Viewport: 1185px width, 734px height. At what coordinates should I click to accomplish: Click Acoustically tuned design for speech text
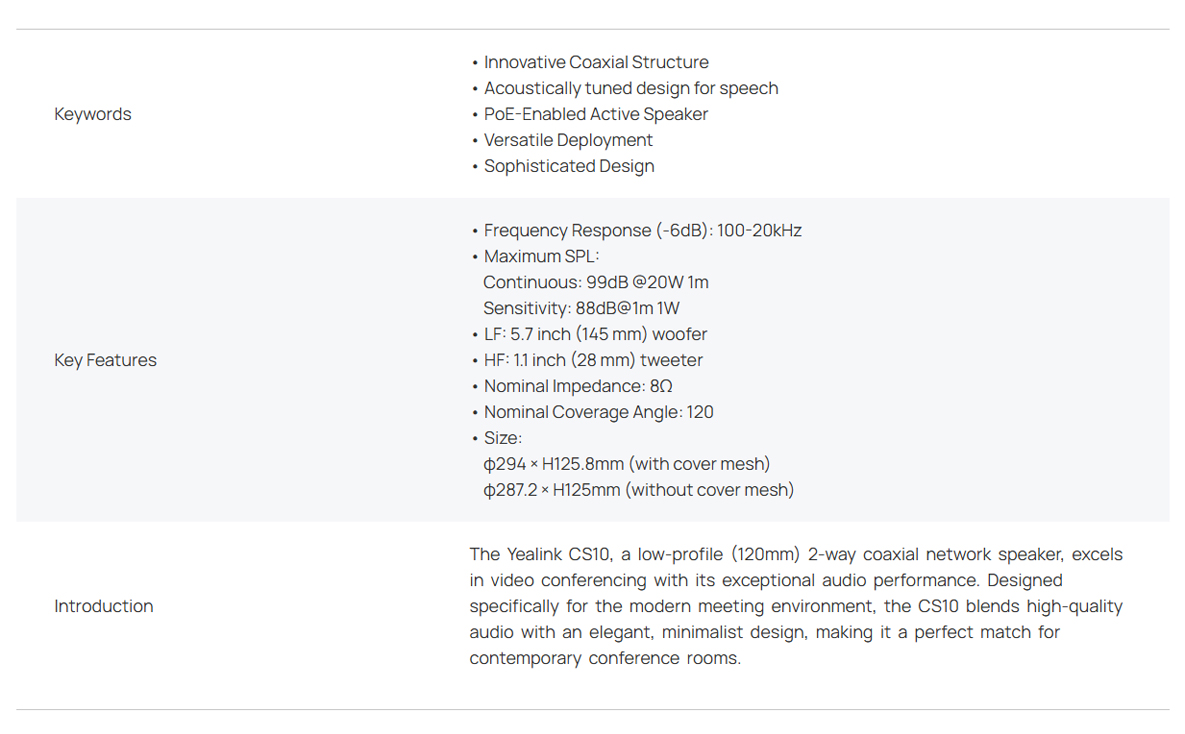[x=630, y=88]
